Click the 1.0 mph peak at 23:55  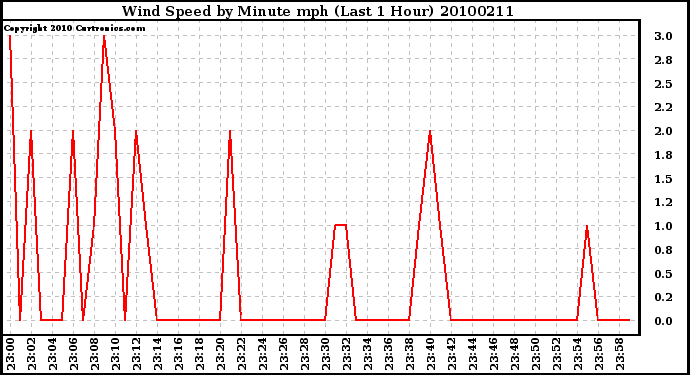pyautogui.click(x=587, y=227)
